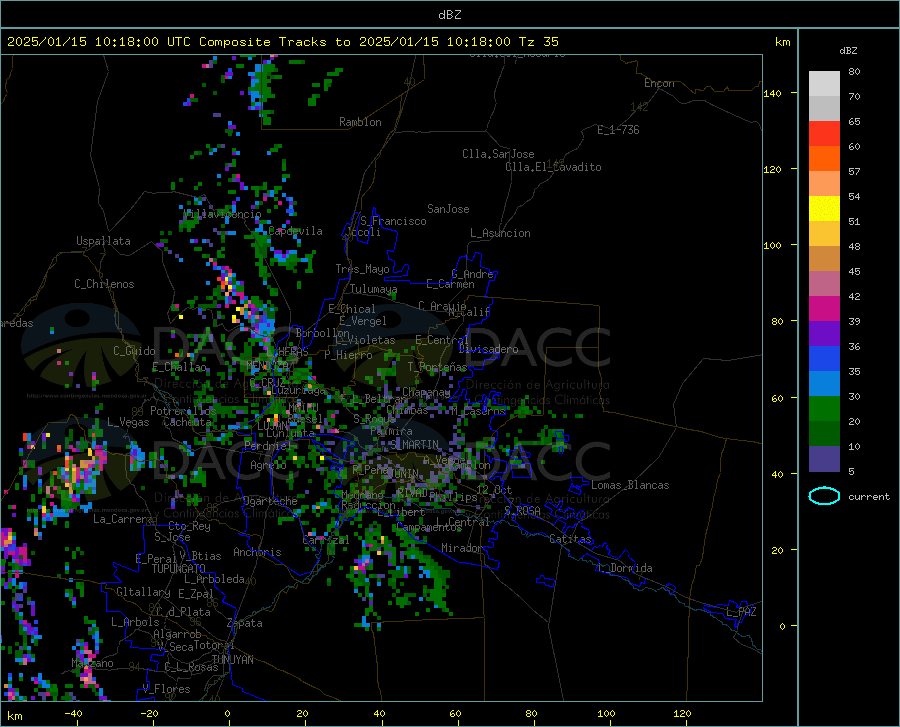Click the C_Chilenos map label
Screen dimensions: 900x727
pyautogui.click(x=104, y=284)
